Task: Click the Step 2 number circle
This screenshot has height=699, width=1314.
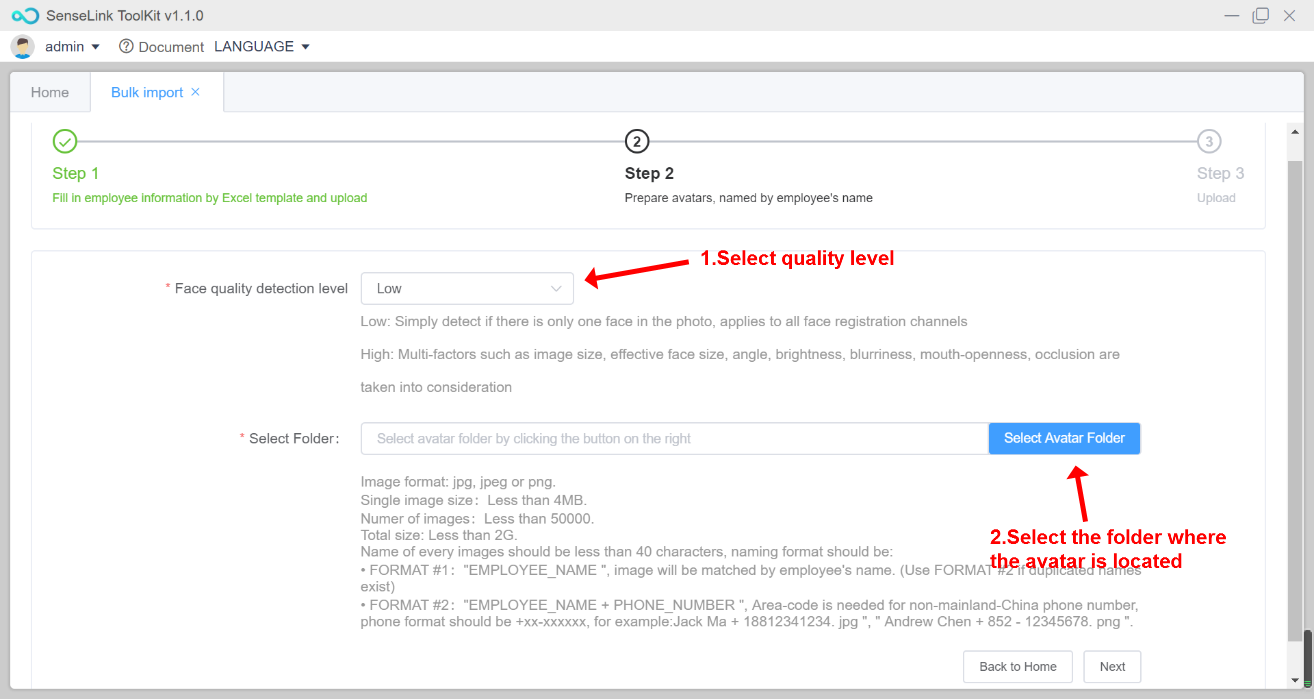Action: tap(637, 141)
